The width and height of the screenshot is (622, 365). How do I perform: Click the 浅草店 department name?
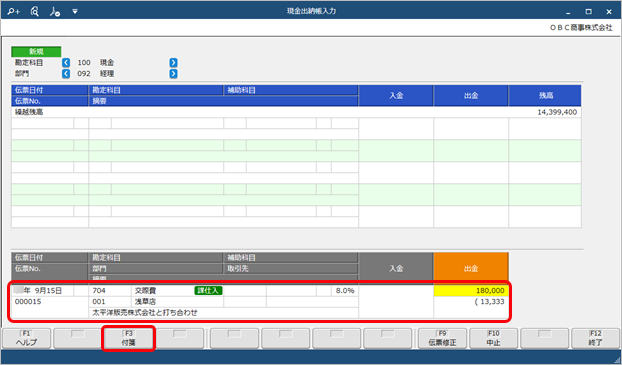(145, 302)
